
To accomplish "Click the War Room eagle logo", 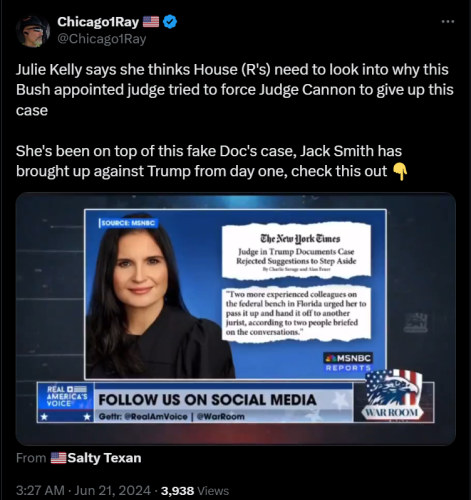I will [x=393, y=396].
